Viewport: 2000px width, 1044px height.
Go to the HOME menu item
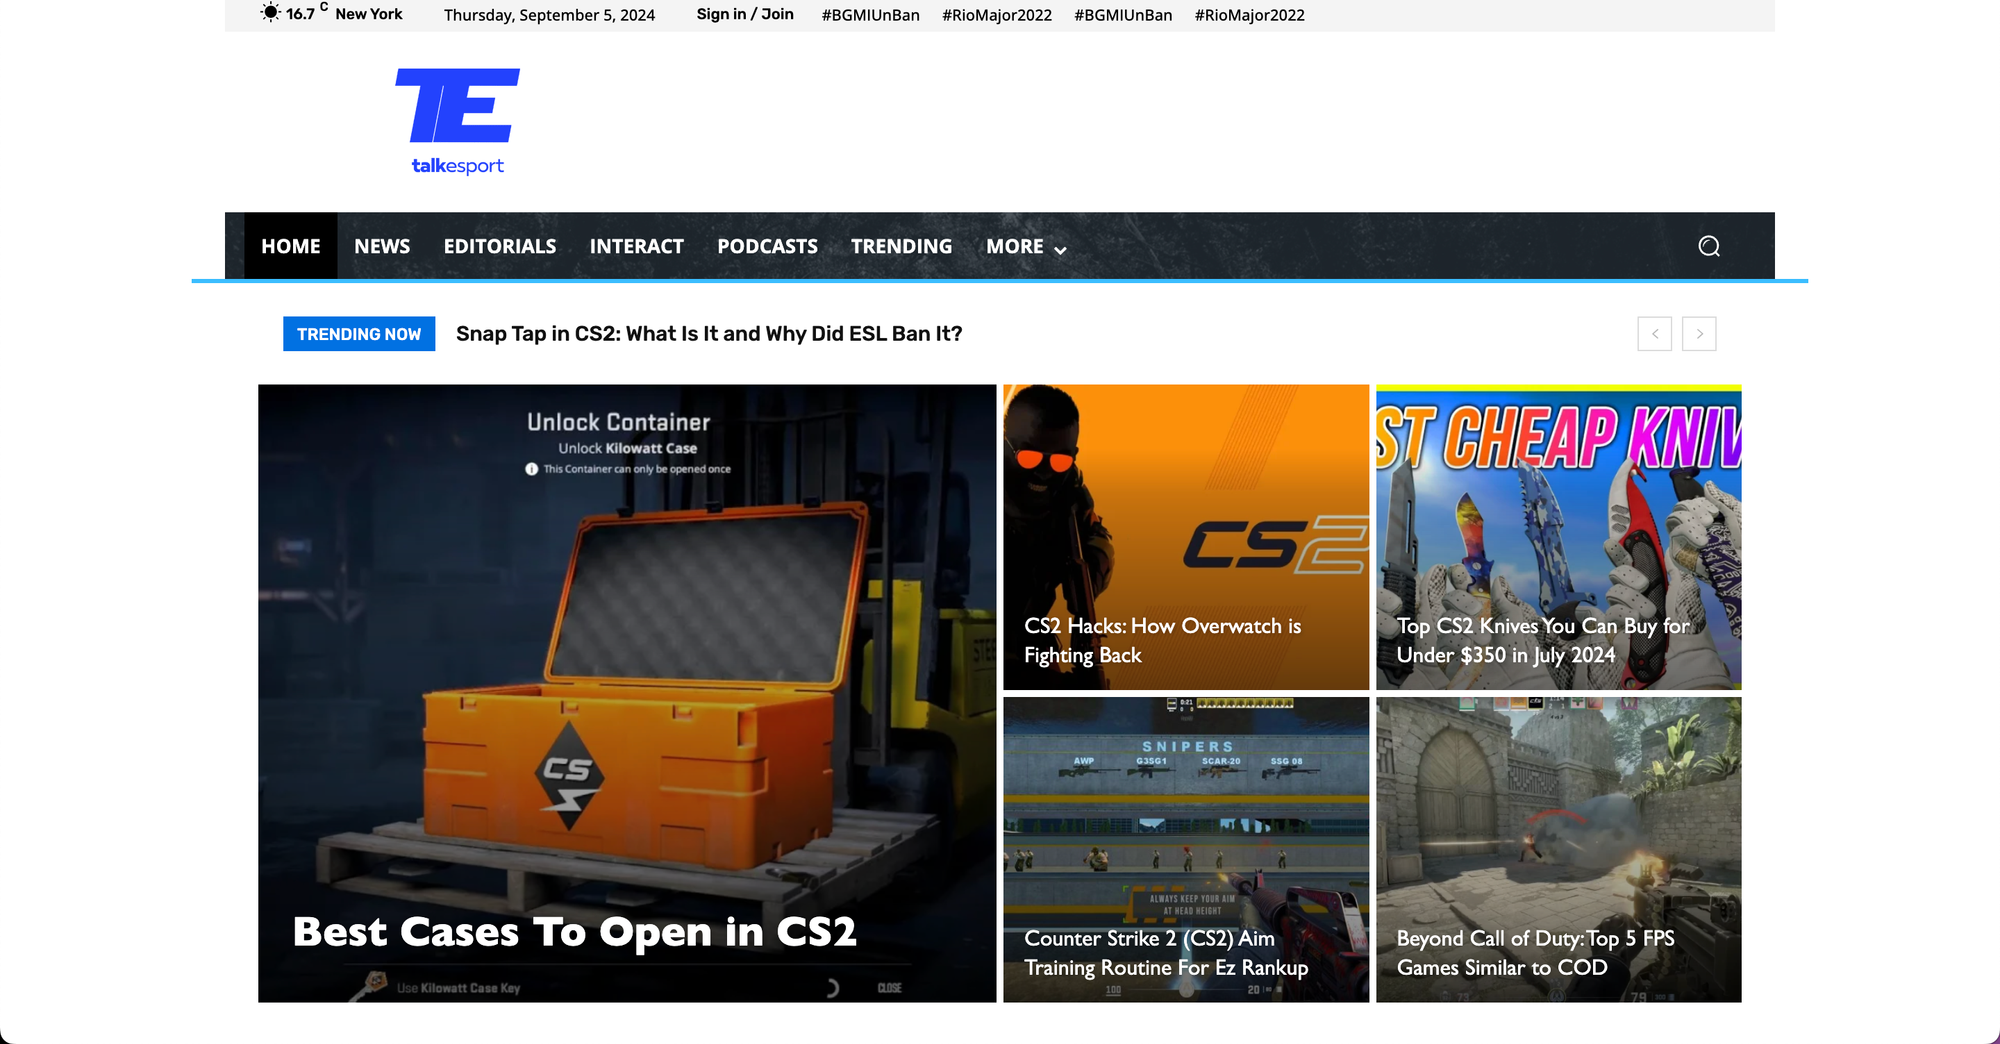pos(291,246)
